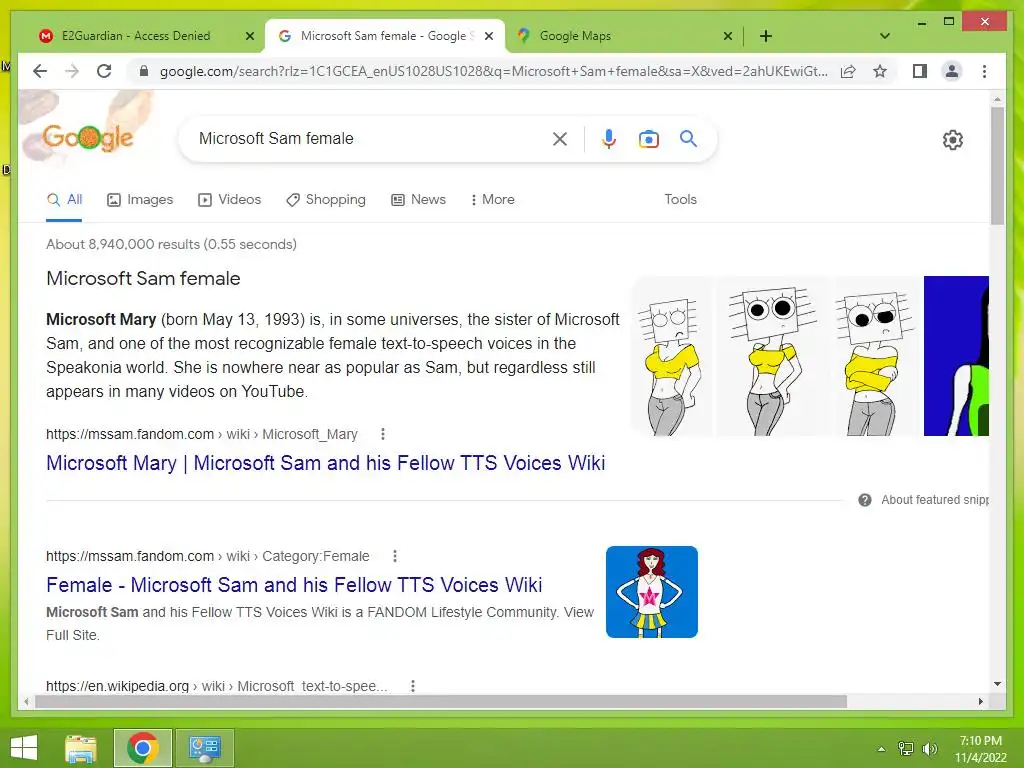The width and height of the screenshot is (1024, 768).
Task: Close the Microsoft Sam female tab
Action: [488, 37]
